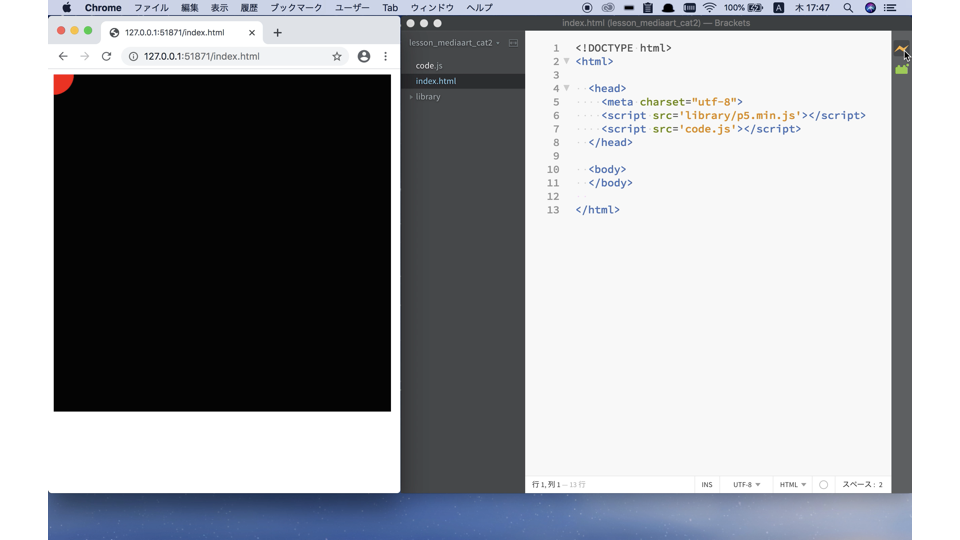The image size is (960, 540).
Task: Open the ウィンドウ menu
Action: (x=432, y=8)
